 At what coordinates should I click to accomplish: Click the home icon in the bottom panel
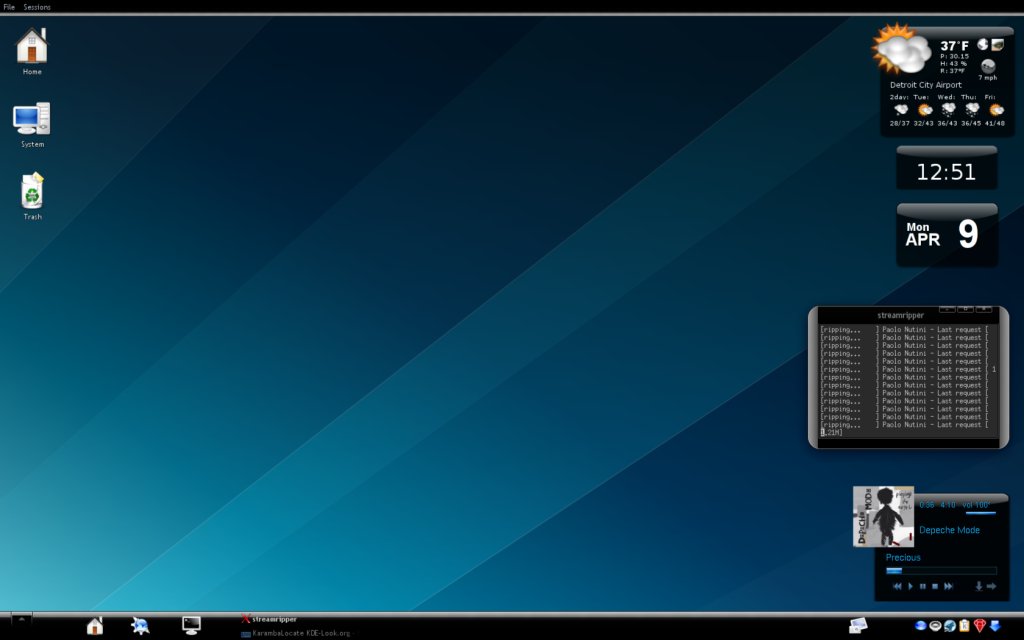click(95, 626)
